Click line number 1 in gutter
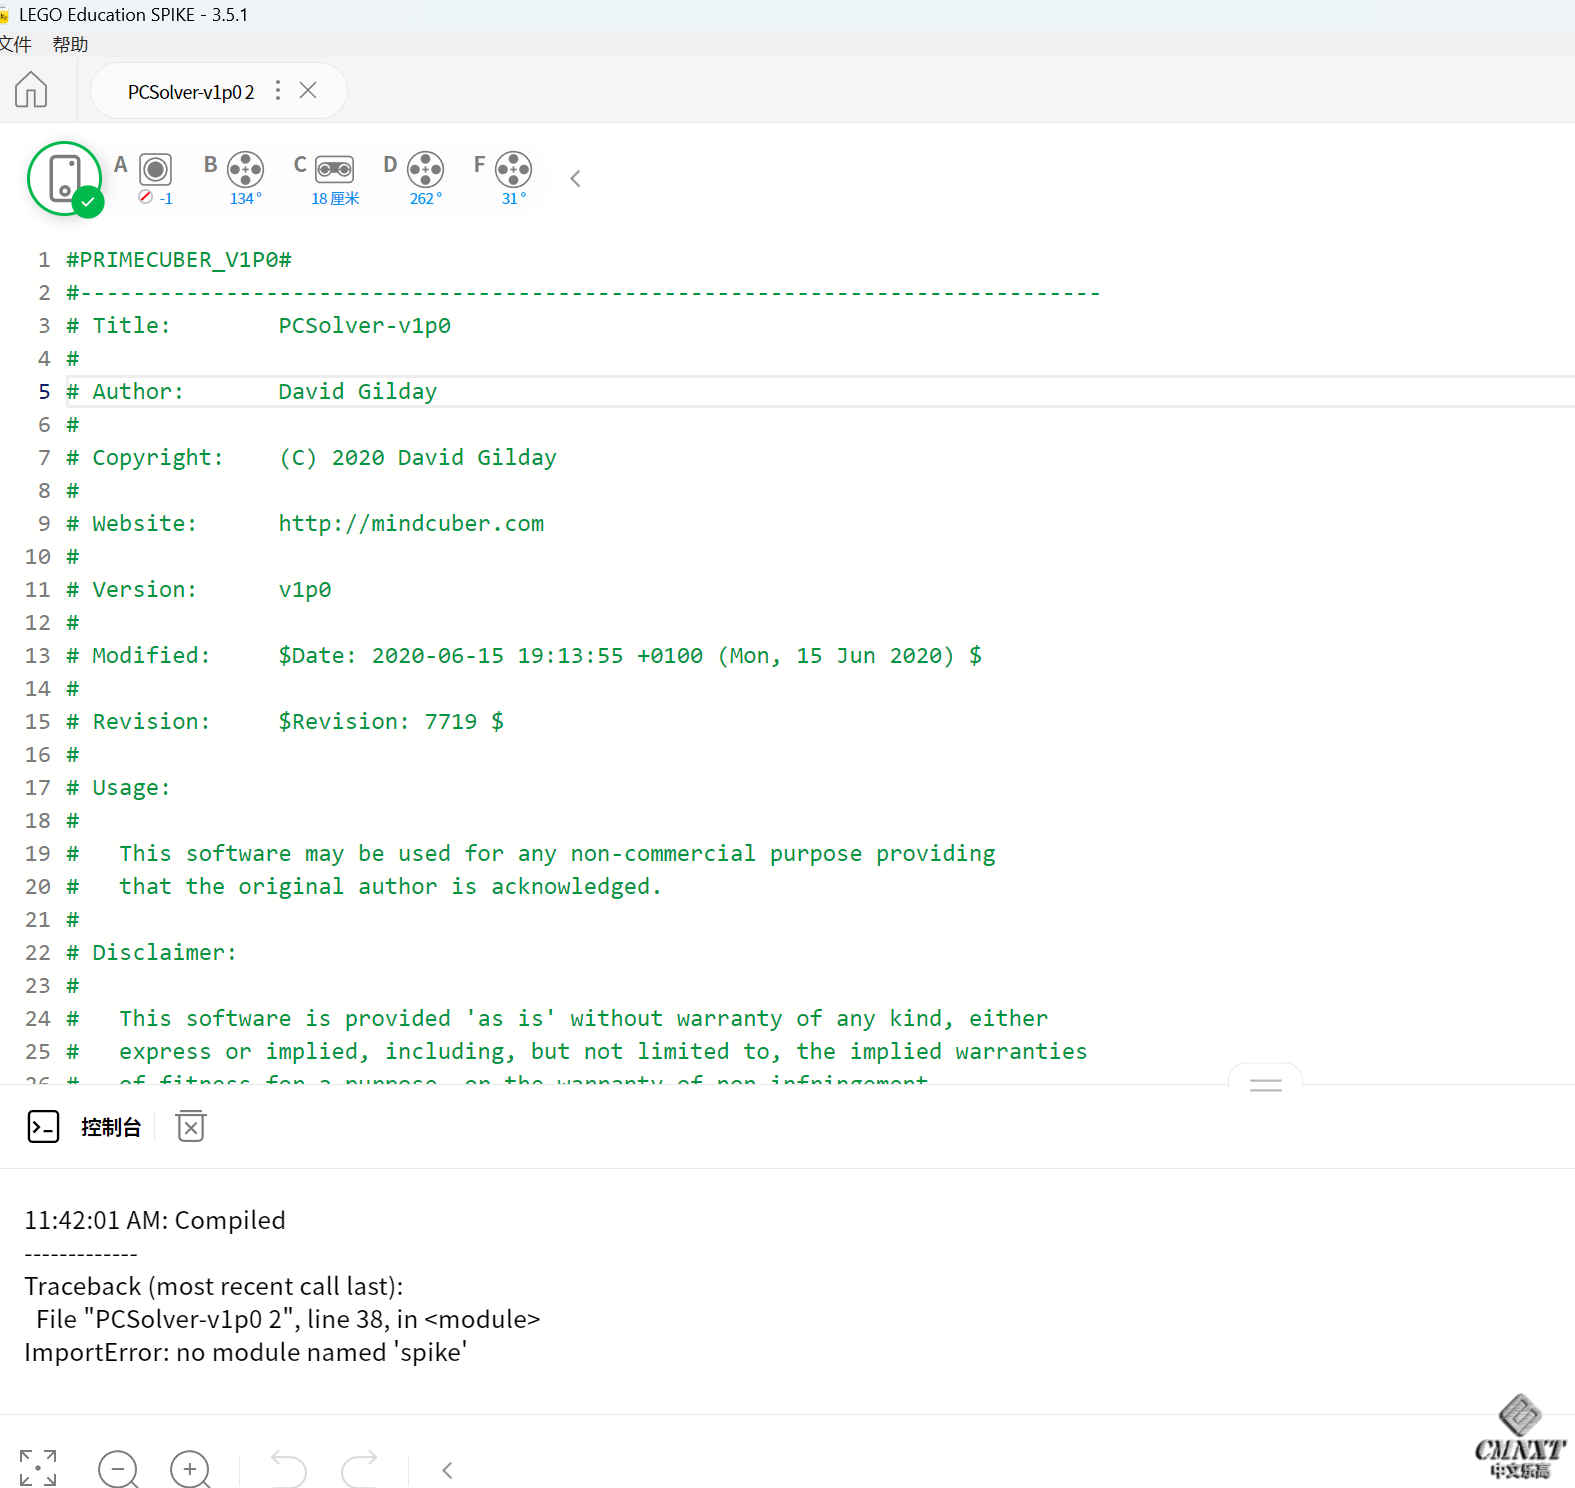1575x1488 pixels. tap(44, 260)
